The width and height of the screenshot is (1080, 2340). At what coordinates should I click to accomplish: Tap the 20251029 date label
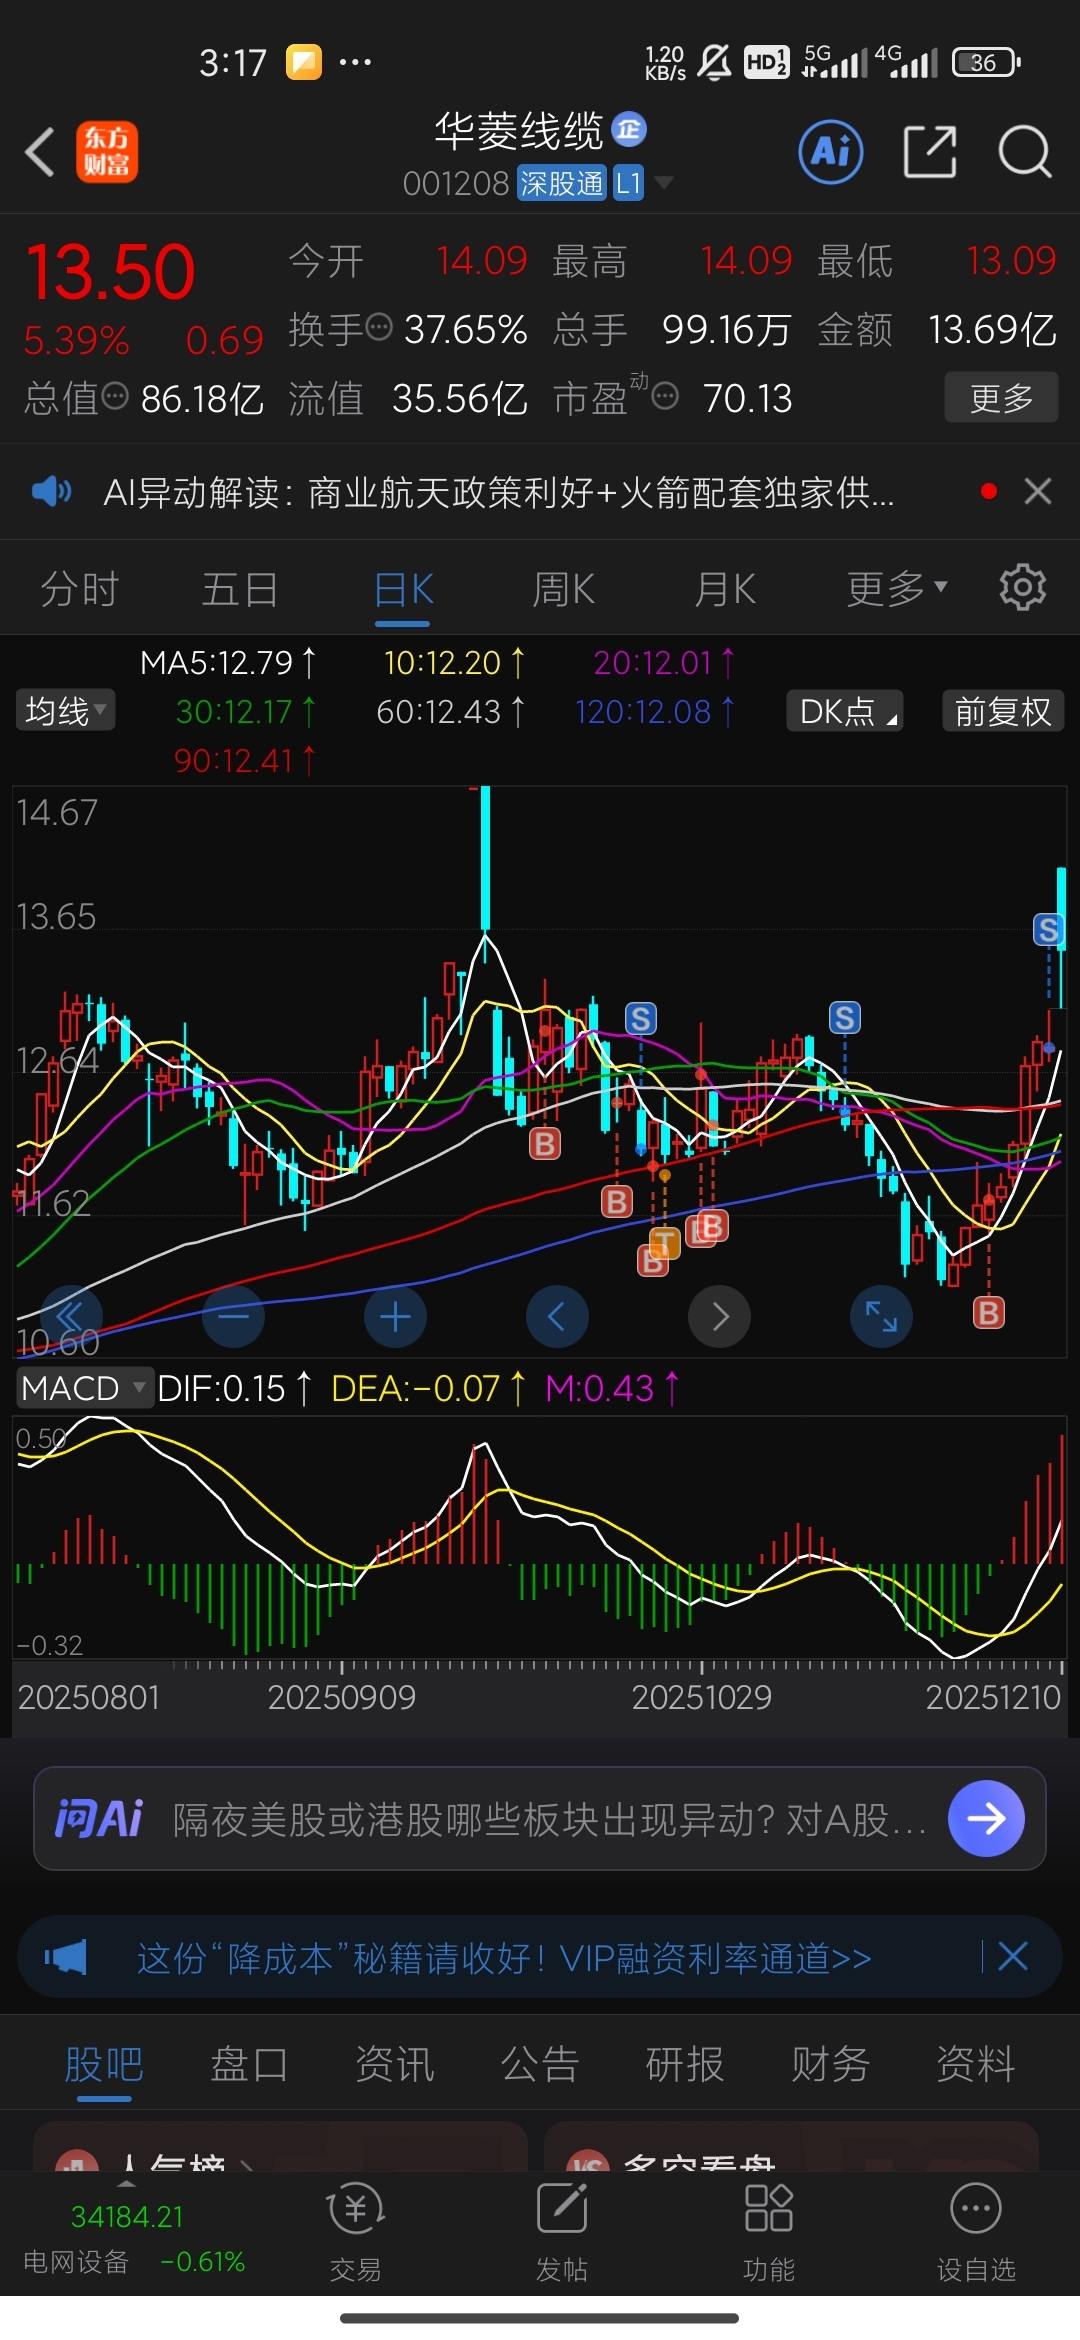[702, 1697]
